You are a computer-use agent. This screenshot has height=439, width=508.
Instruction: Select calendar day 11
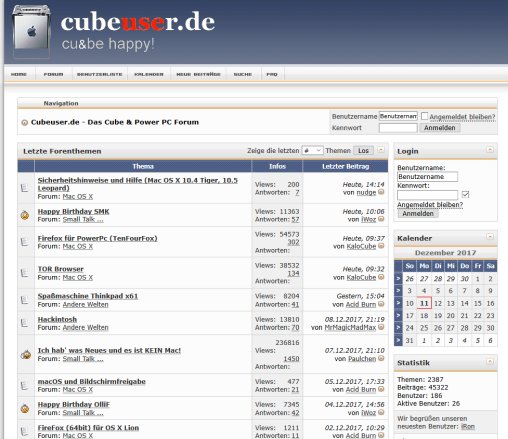click(424, 303)
